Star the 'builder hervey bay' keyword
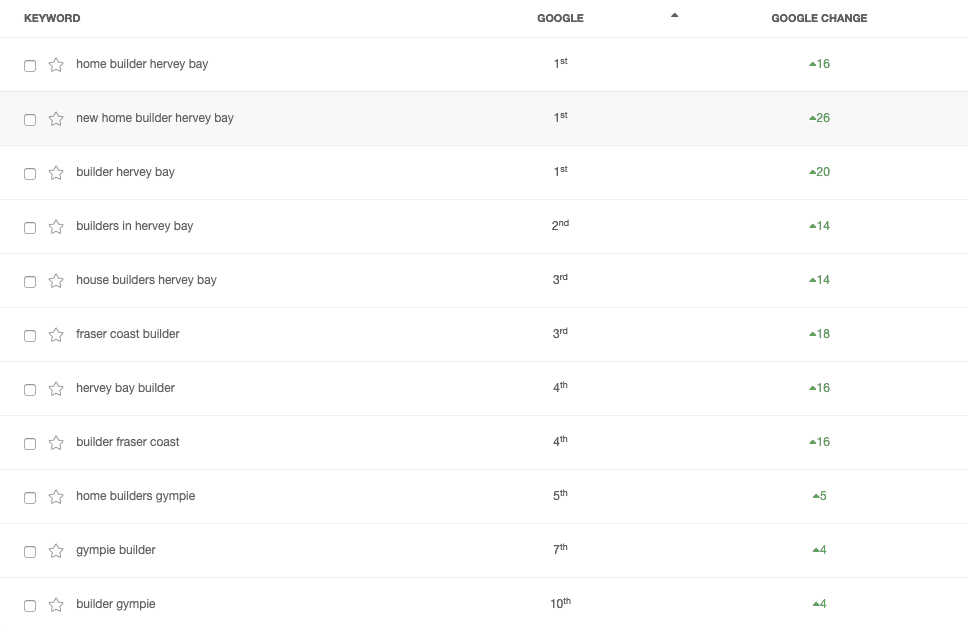Viewport: 968px width, 630px height. (56, 173)
